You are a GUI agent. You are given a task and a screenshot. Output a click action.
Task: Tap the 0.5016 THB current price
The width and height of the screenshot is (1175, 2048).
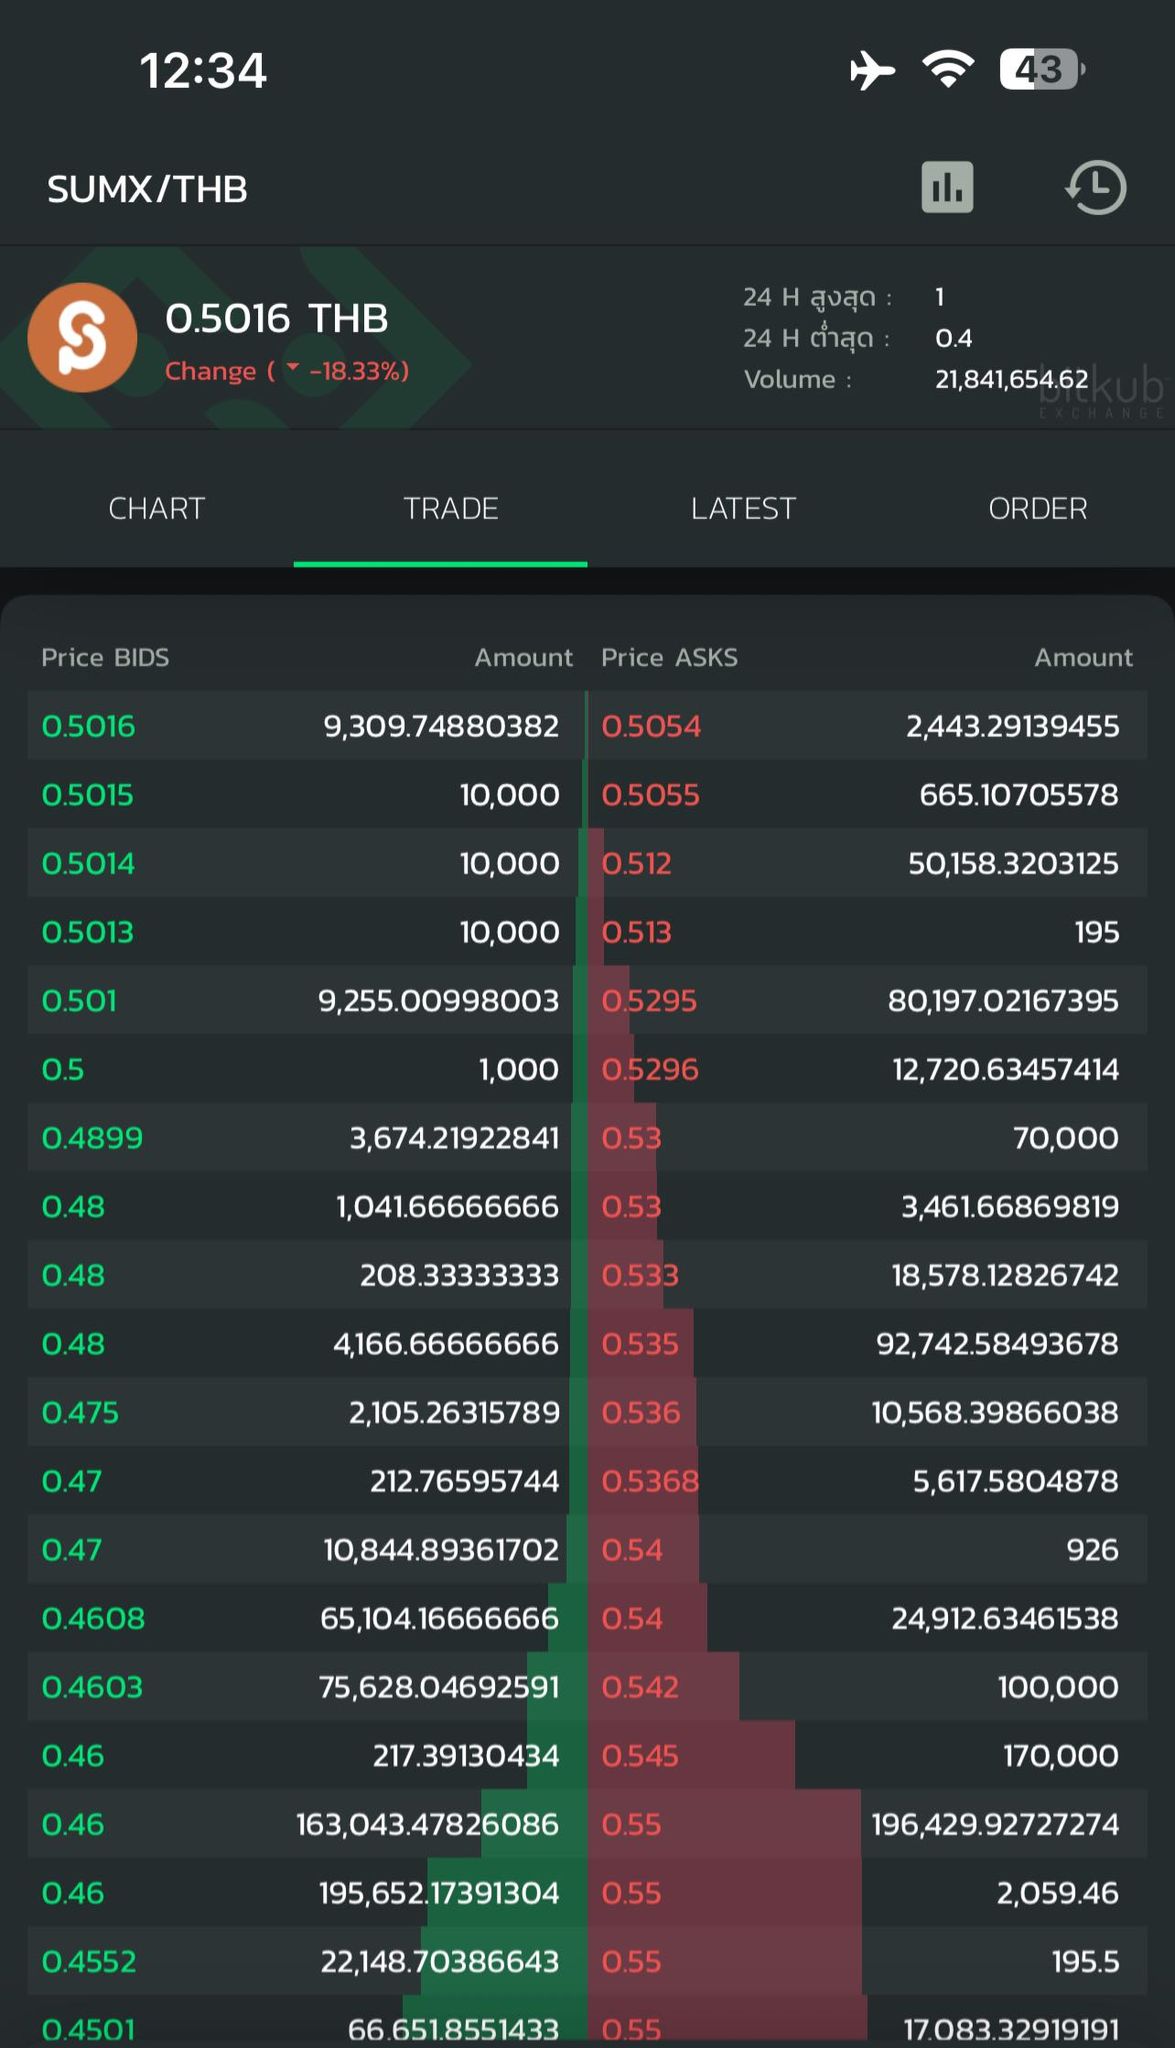pos(277,319)
